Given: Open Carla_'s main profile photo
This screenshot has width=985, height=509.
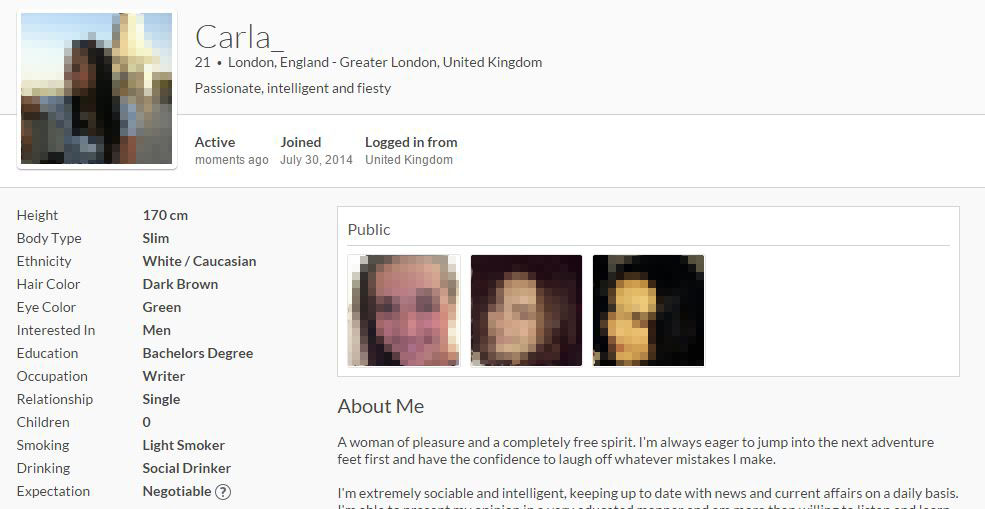Looking at the screenshot, I should [97, 89].
